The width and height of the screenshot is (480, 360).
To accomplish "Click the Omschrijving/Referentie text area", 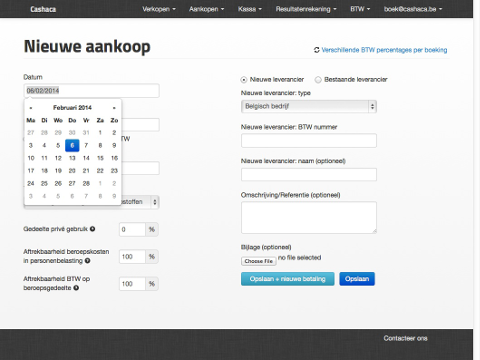I will point(309,217).
